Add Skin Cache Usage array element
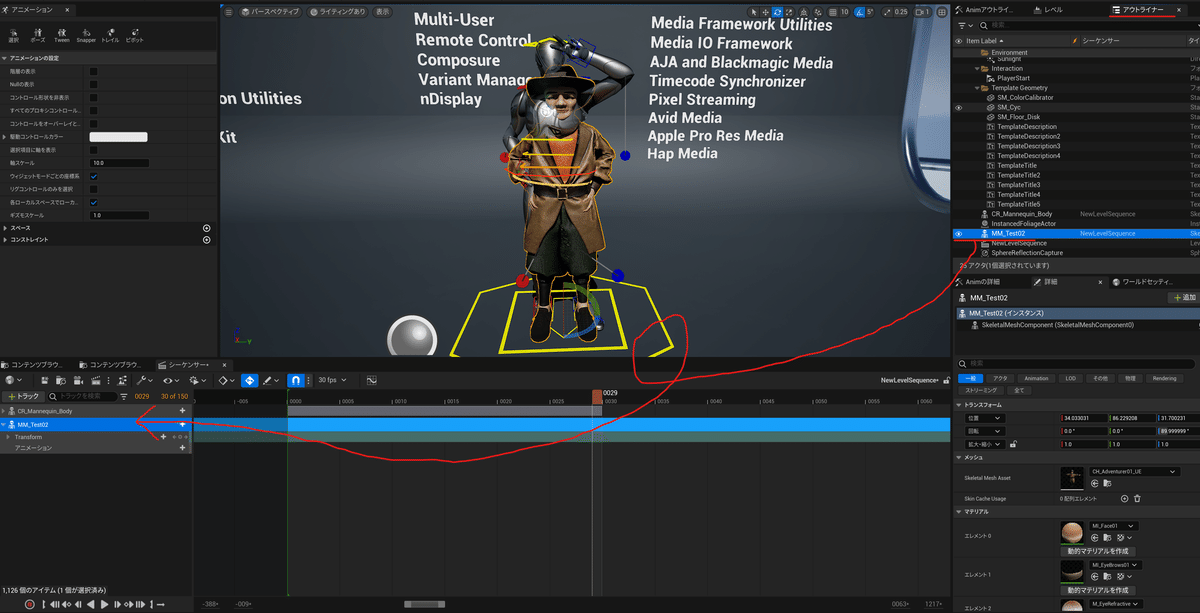Screen dimensions: 1200x613 click(1124, 498)
